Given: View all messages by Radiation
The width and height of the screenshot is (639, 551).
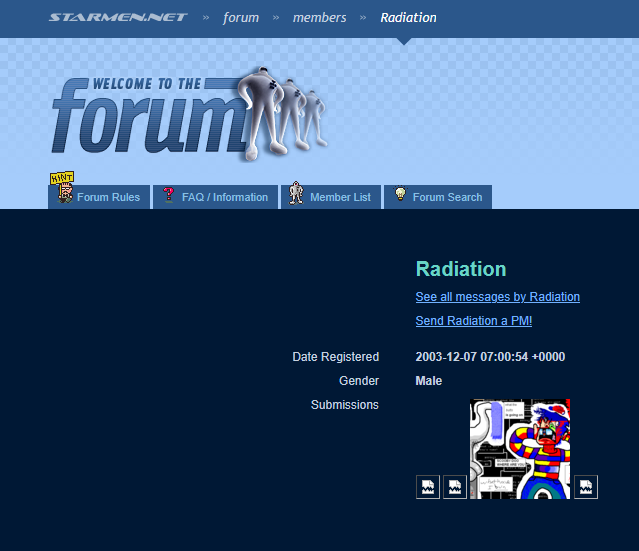Looking at the screenshot, I should pos(497,297).
